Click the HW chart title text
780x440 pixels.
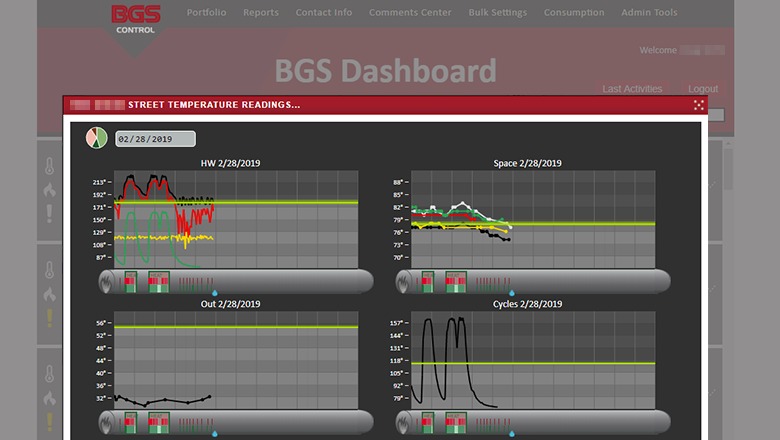point(230,163)
